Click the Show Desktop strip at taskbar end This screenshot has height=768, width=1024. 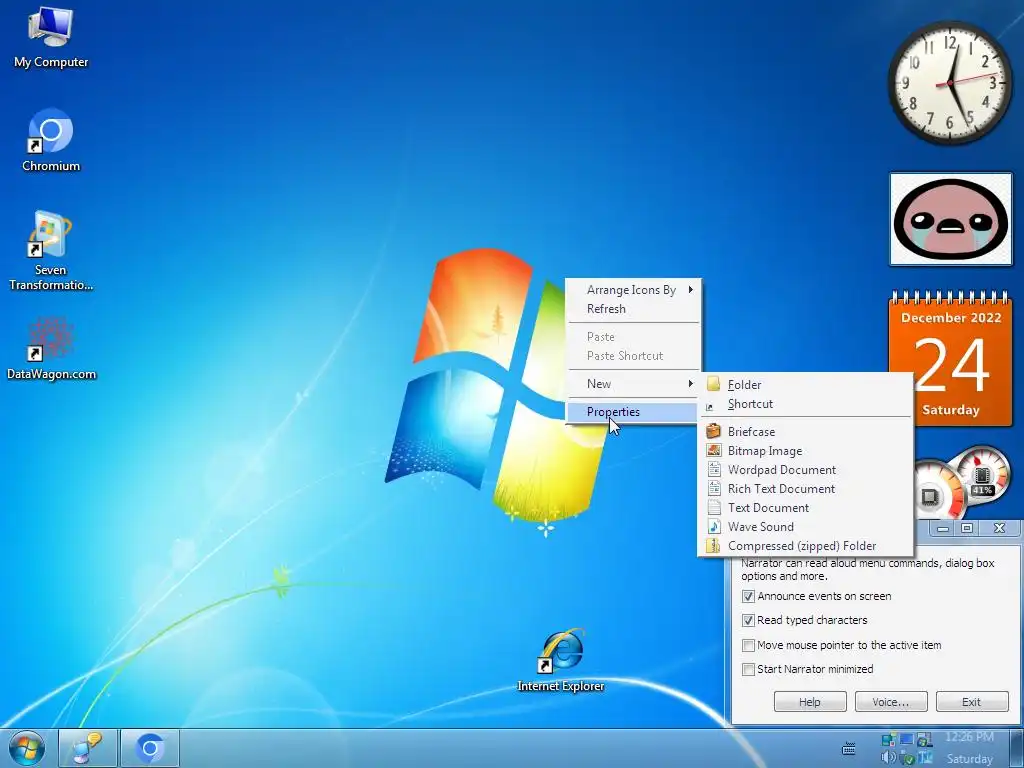coord(1016,748)
